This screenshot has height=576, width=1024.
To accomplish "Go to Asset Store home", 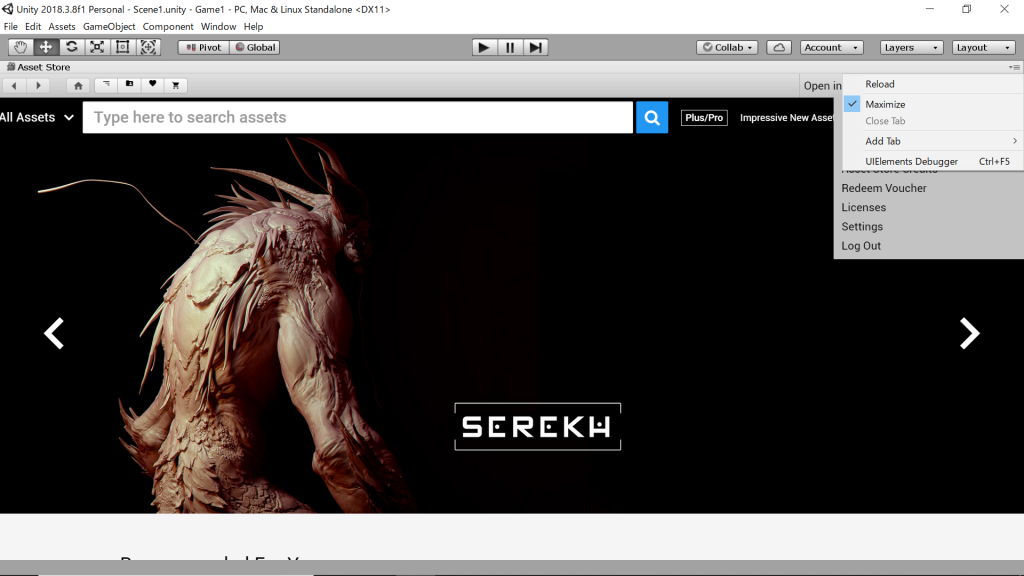I will click(78, 85).
